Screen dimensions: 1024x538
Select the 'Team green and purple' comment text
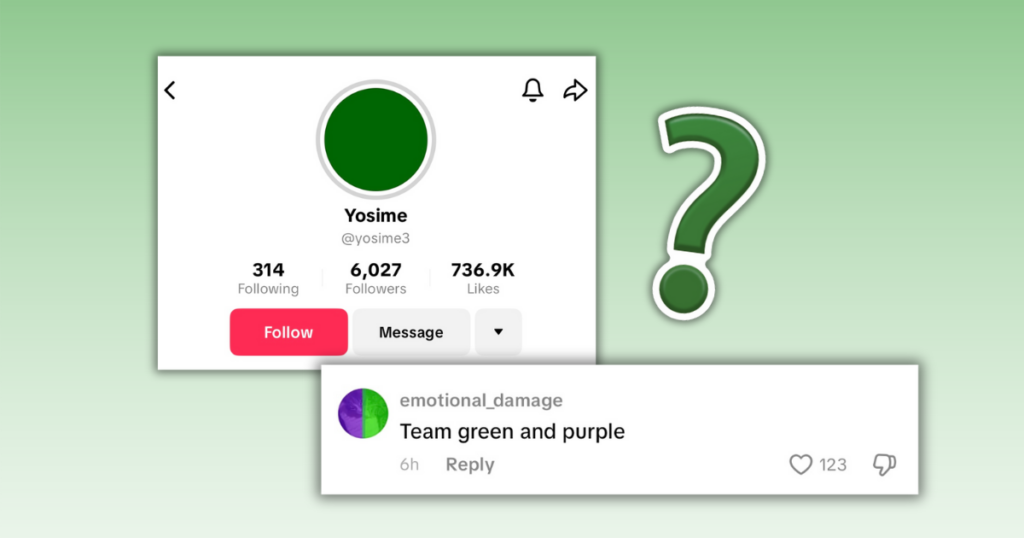coord(512,432)
